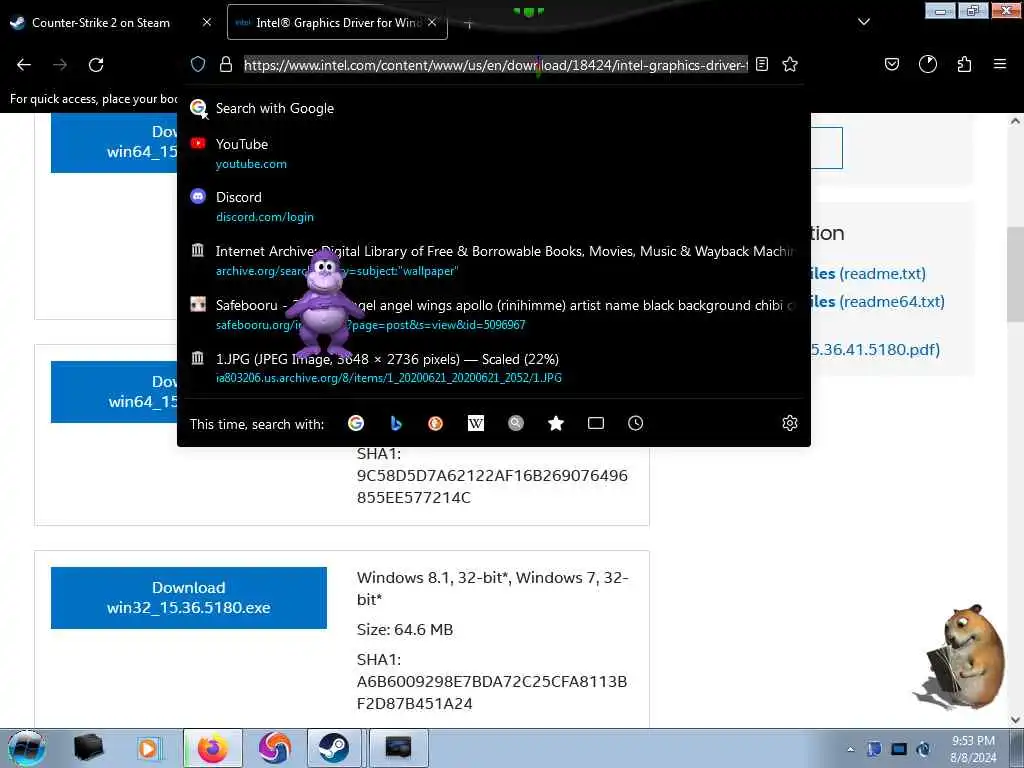
Task: Close the Counter-Strike 2 tab
Action: (x=207, y=22)
